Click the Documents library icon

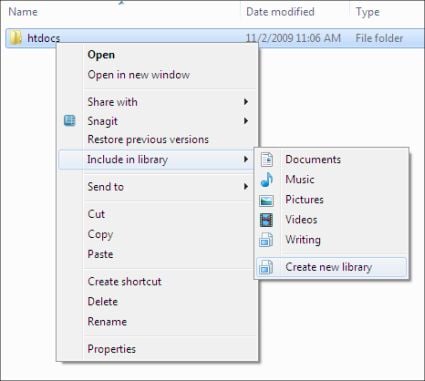pyautogui.click(x=267, y=159)
